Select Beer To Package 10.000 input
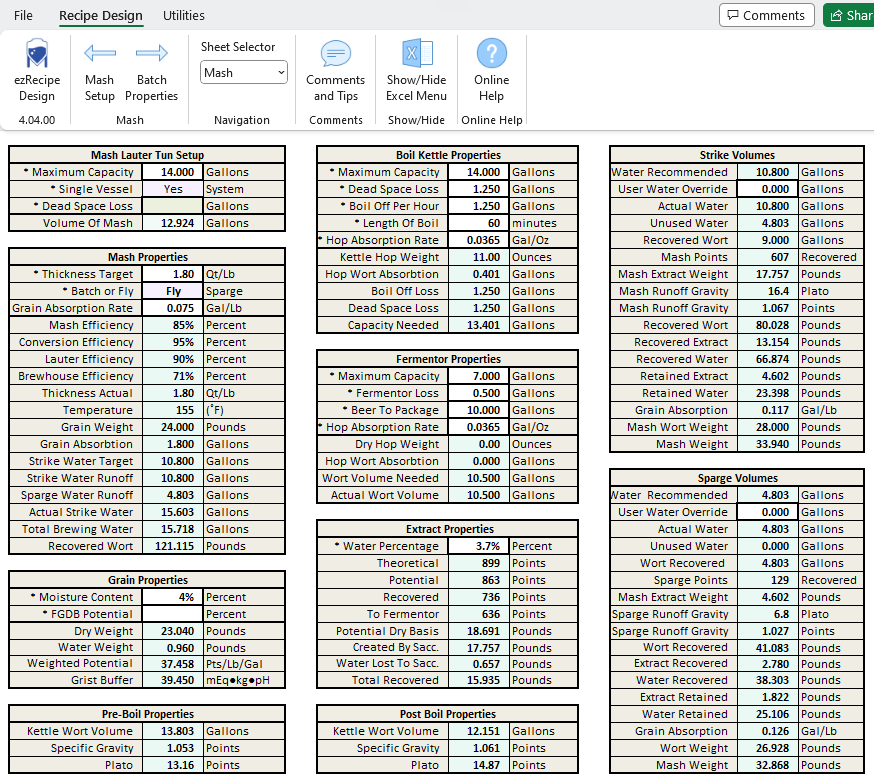874x782 pixels. (479, 410)
